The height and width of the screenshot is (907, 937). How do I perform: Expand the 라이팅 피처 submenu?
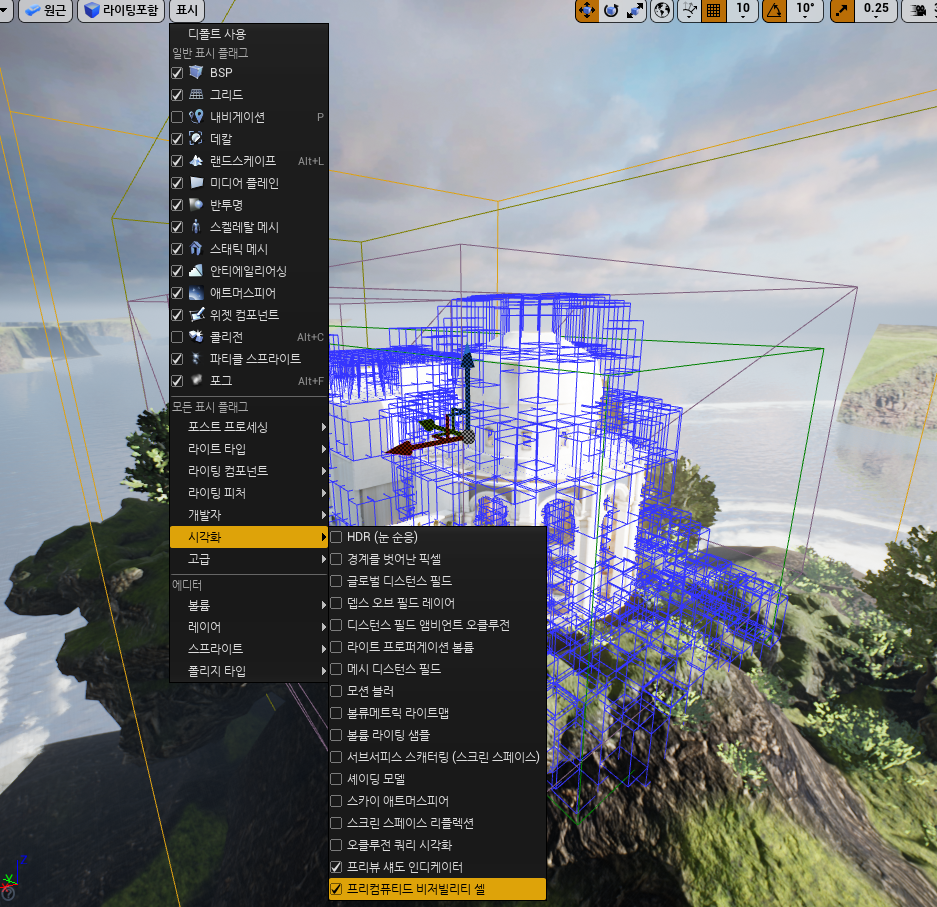[x=249, y=493]
